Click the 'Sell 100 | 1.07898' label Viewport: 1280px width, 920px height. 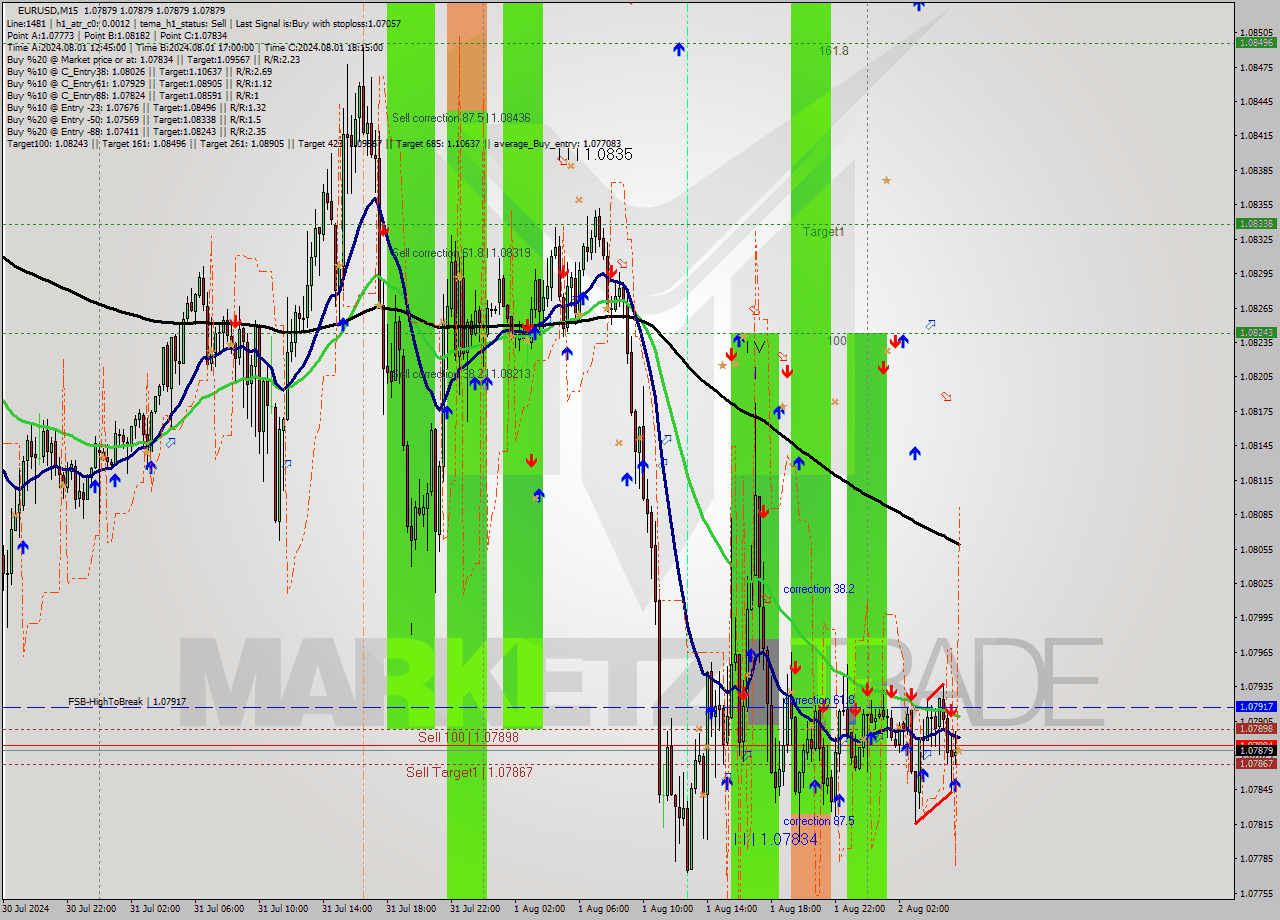[468, 737]
